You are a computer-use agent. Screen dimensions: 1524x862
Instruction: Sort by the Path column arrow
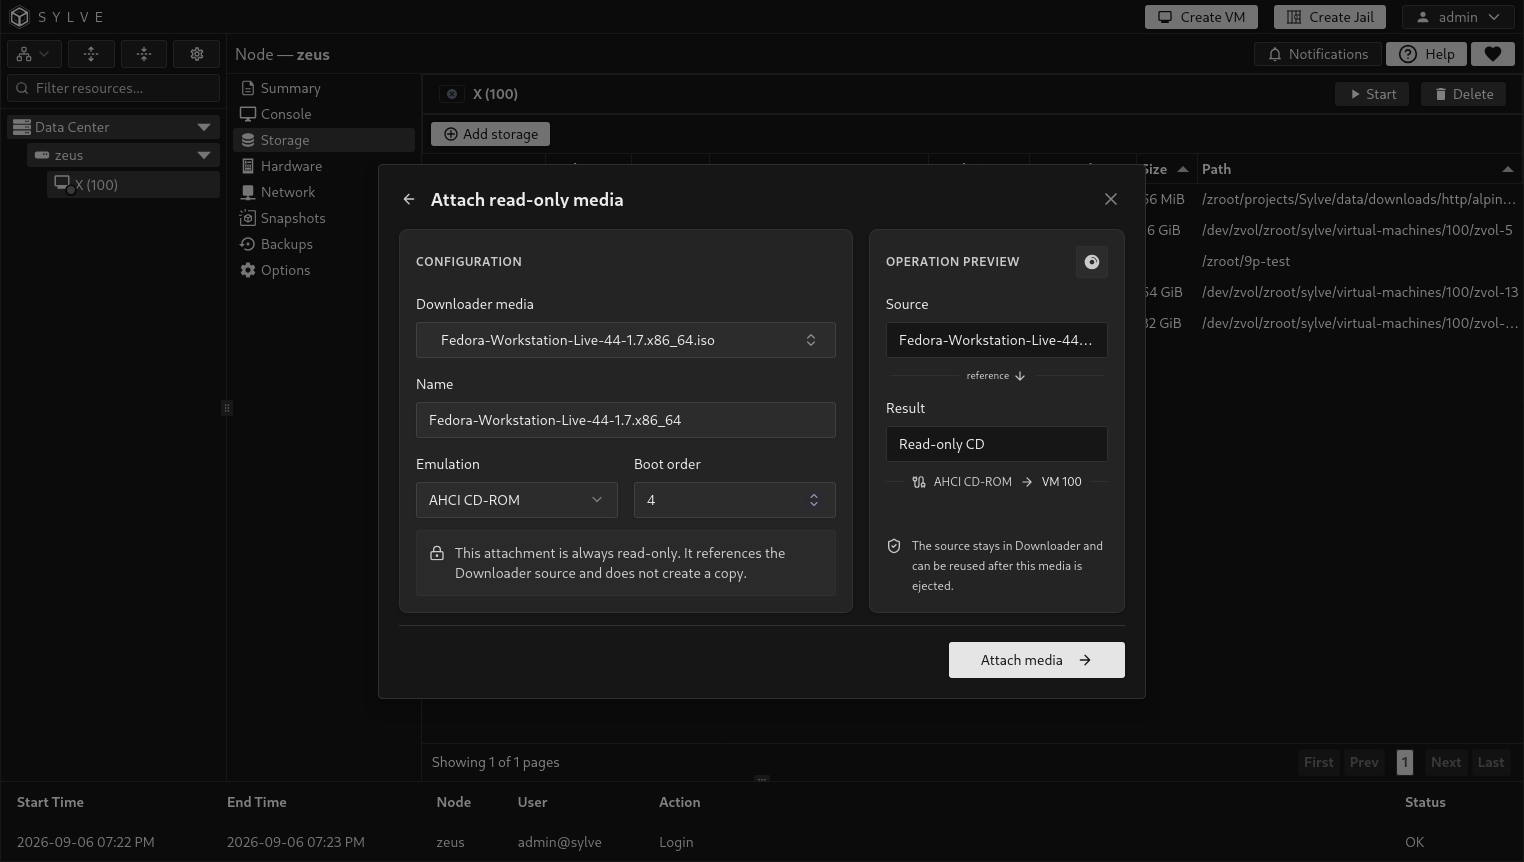click(1508, 169)
